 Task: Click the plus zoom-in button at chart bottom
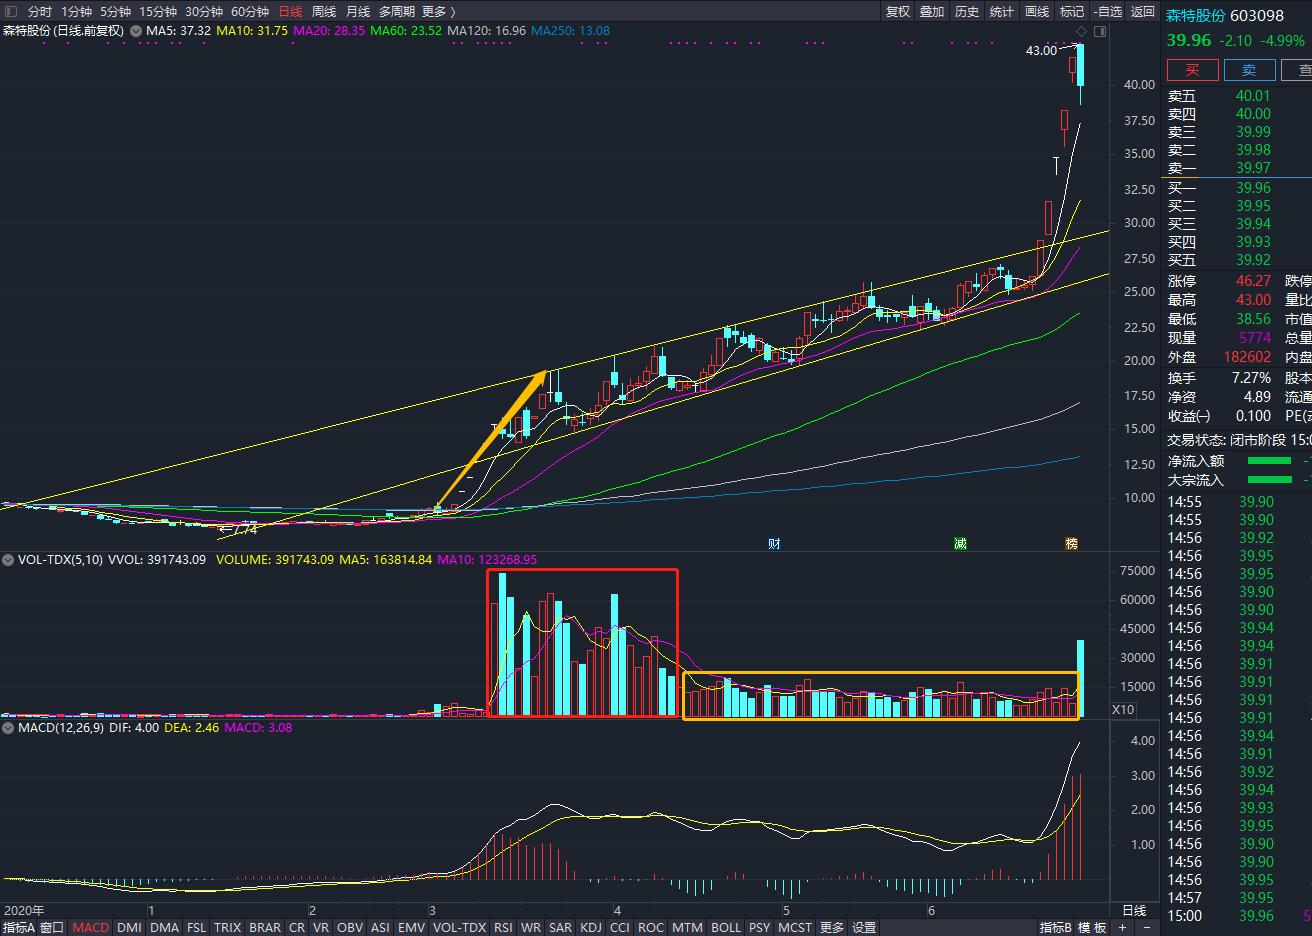(x=1121, y=927)
